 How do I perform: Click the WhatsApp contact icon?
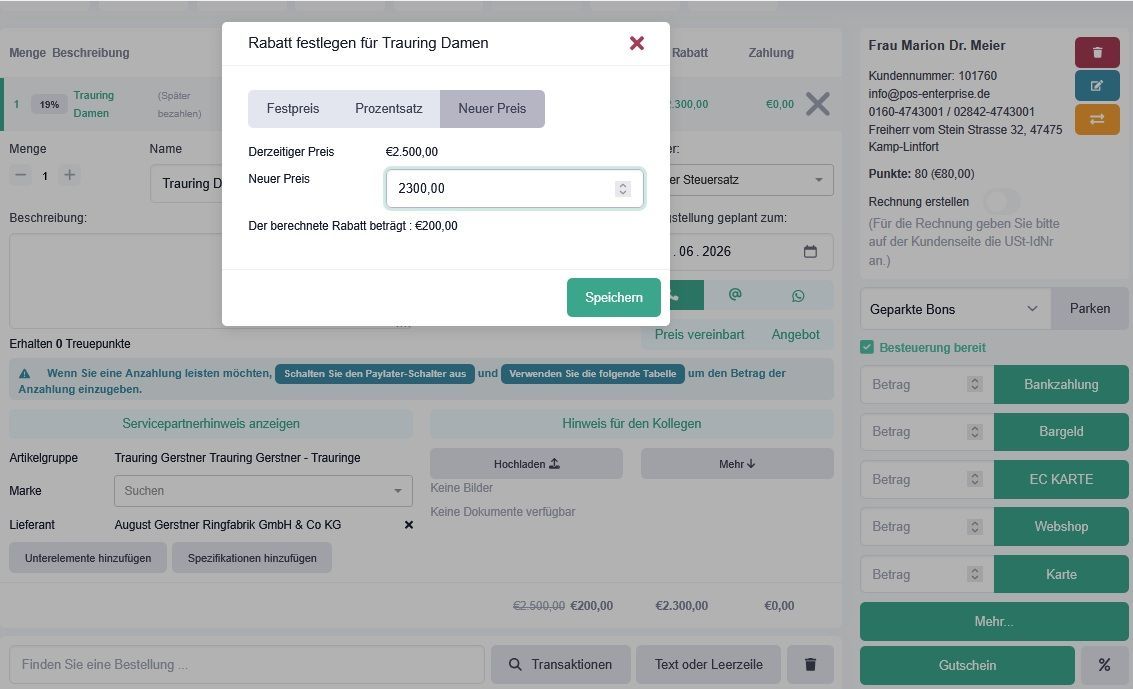tap(798, 295)
